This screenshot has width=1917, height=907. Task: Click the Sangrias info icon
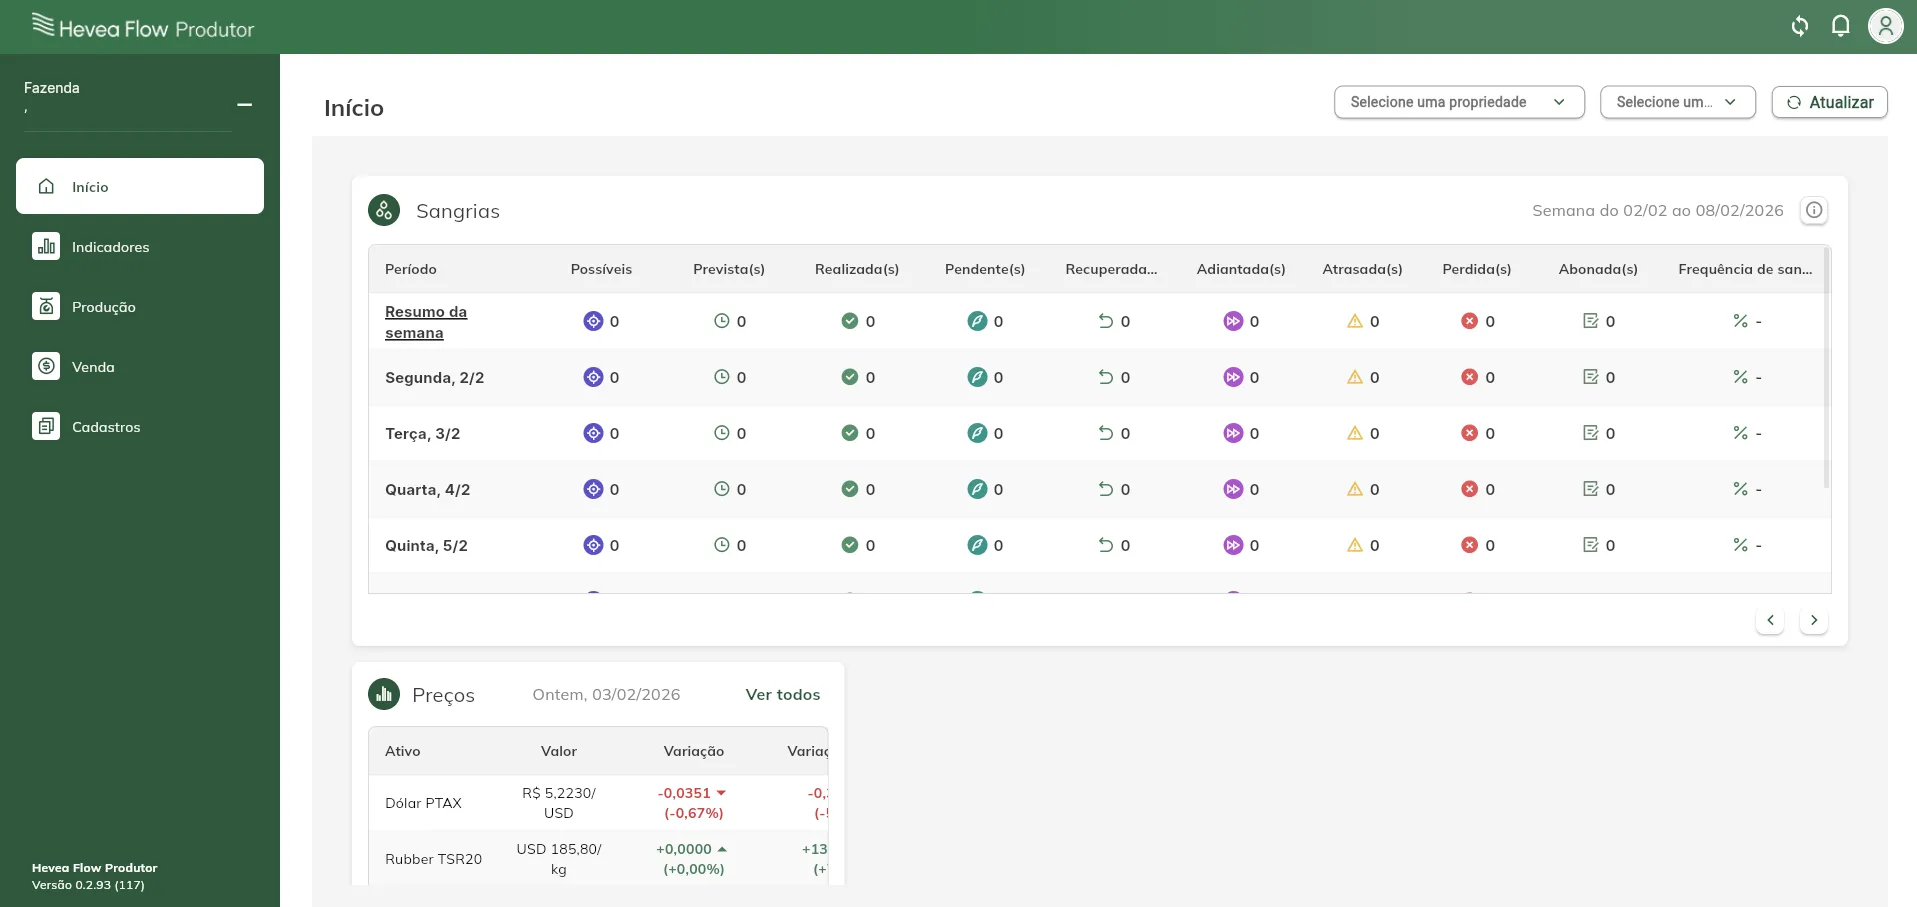click(x=1814, y=210)
